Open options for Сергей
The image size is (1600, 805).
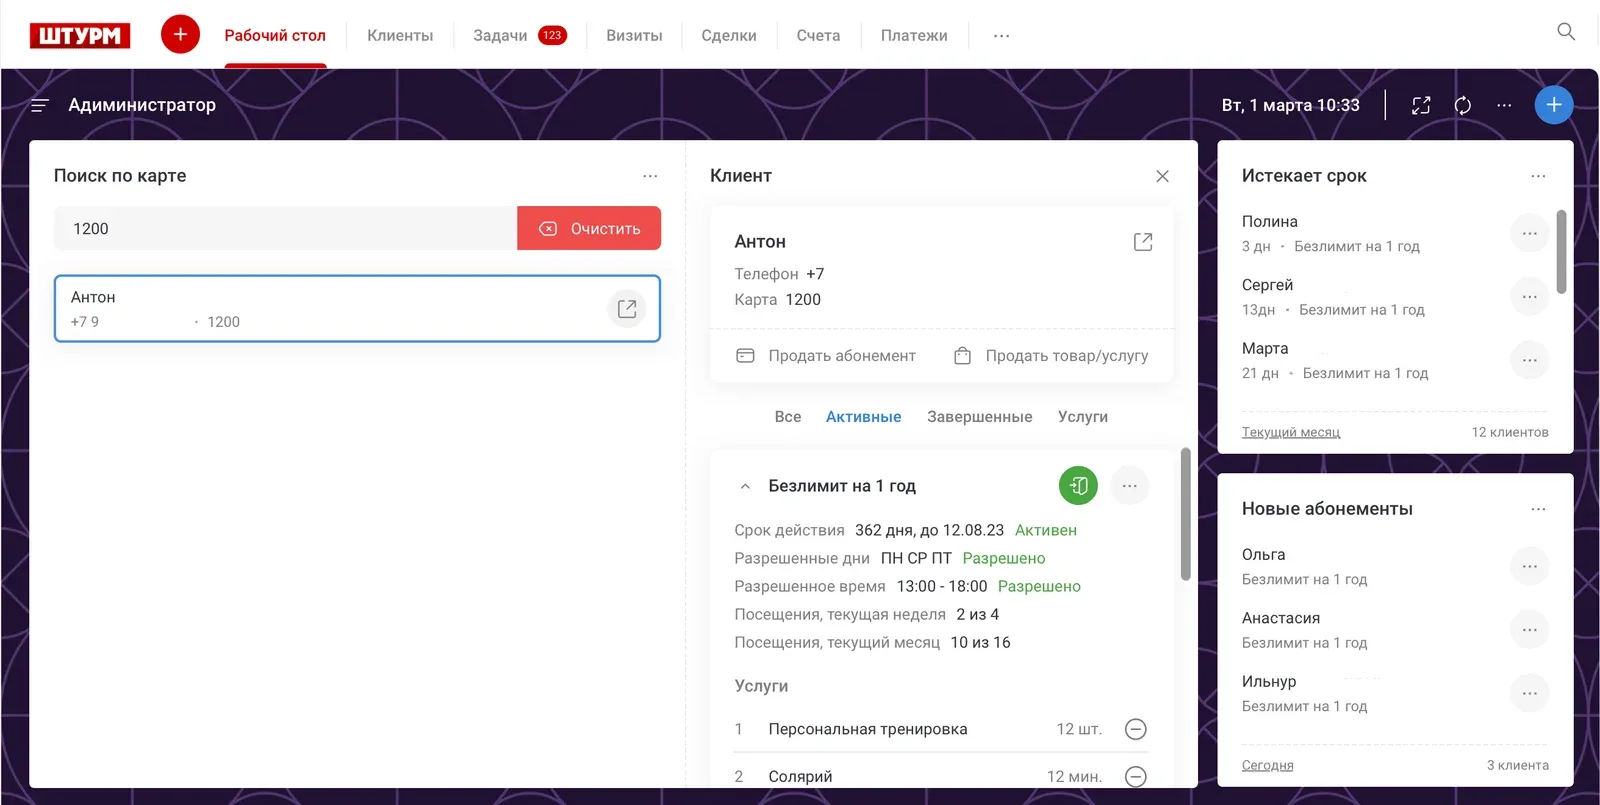tap(1529, 297)
